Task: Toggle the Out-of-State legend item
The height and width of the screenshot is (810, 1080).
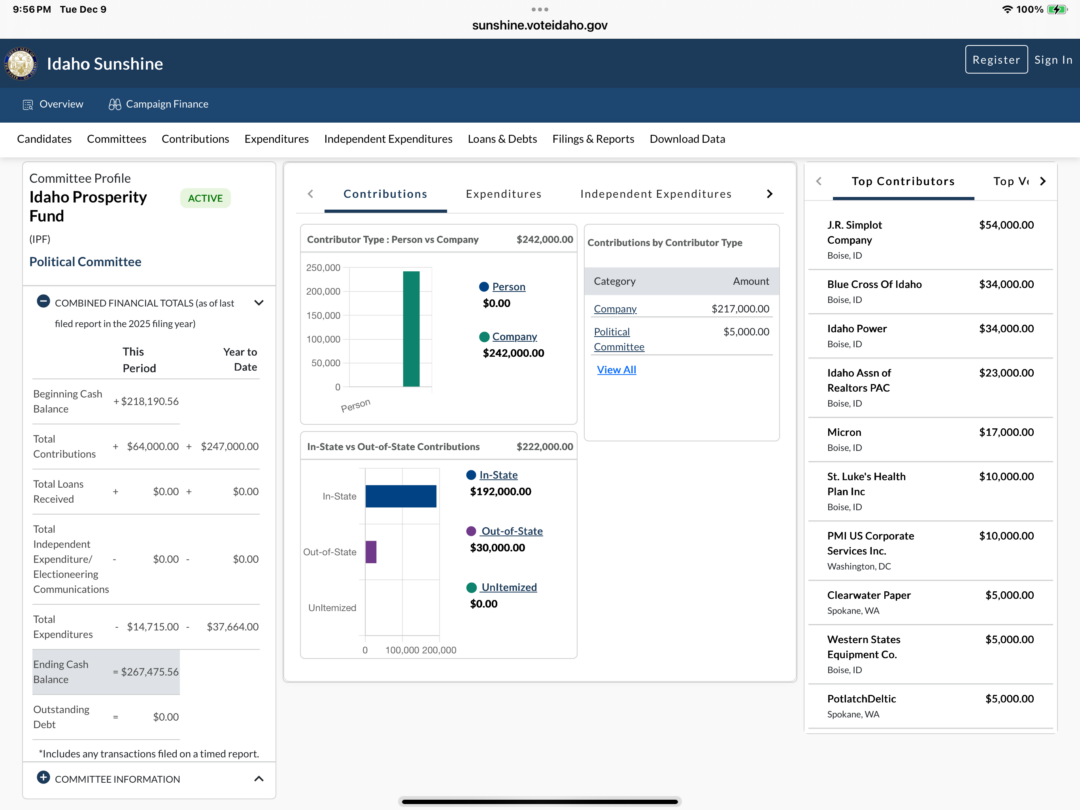Action: (511, 531)
